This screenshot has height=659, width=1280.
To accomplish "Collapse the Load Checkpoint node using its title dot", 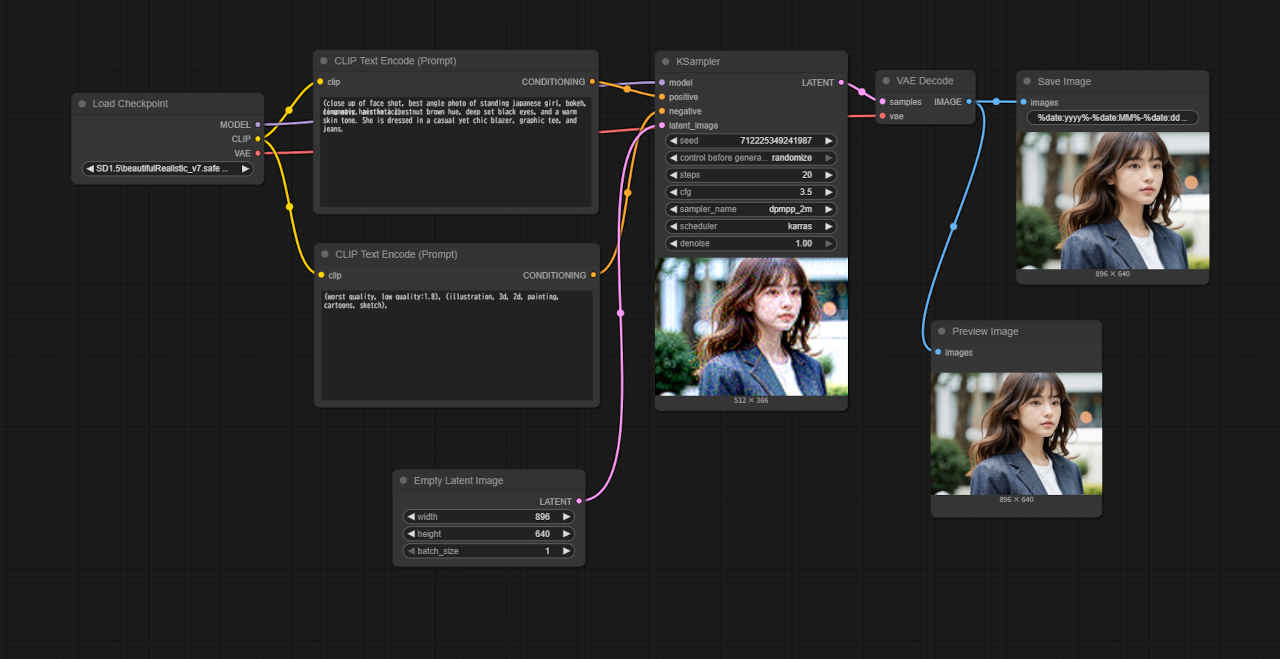I will (x=82, y=104).
